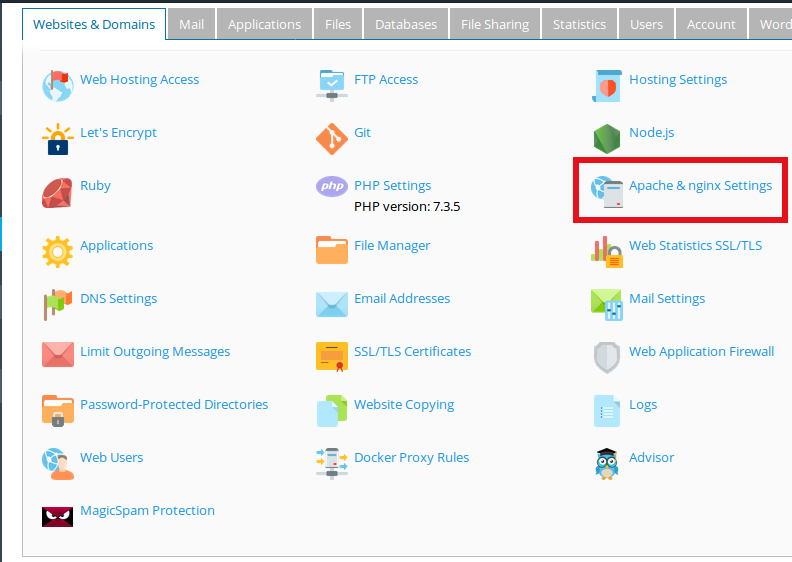Click the SSL/TLS Certificates icon
792x562 pixels.
pos(332,357)
